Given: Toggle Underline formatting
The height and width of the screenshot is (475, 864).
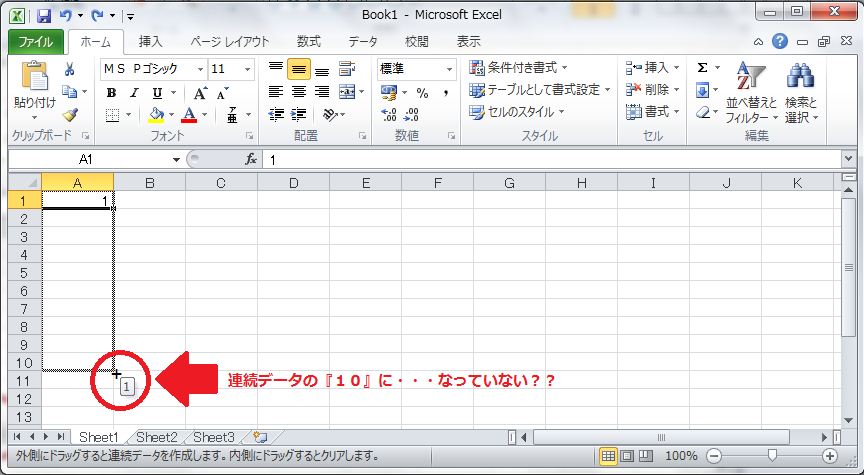Looking at the screenshot, I should point(157,93).
